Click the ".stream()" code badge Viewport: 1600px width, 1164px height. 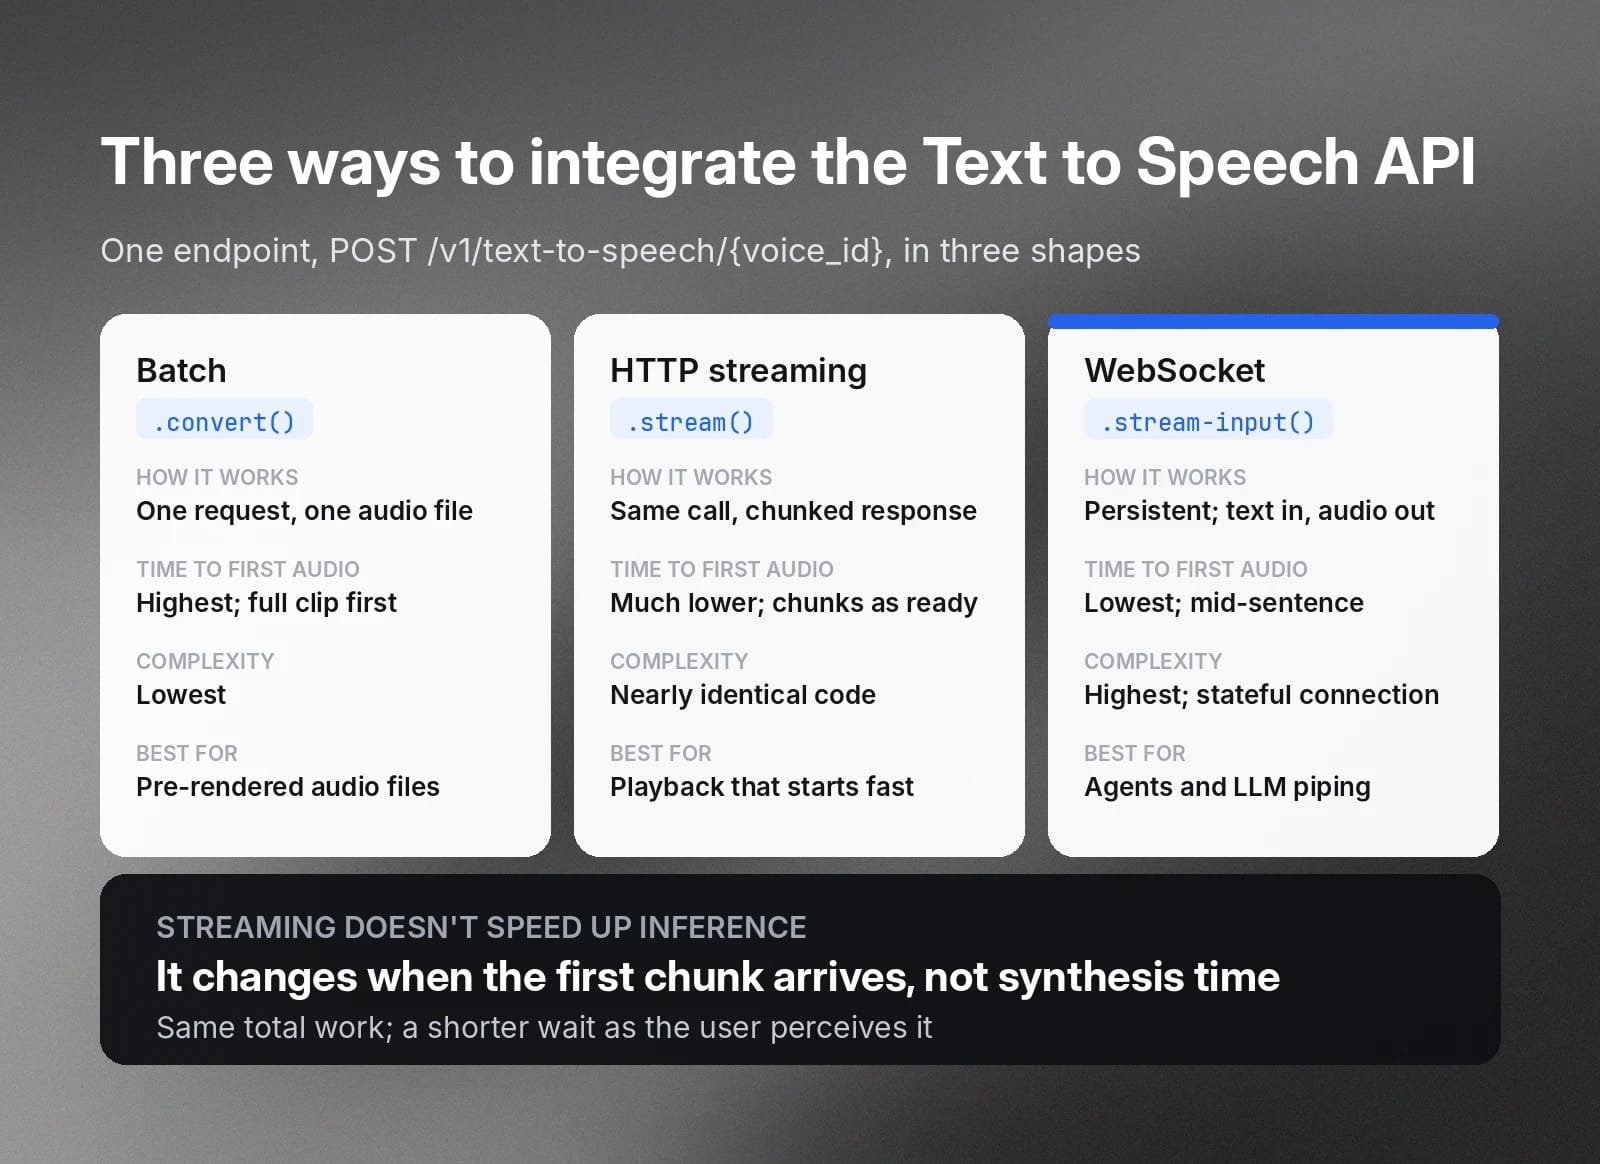point(691,421)
